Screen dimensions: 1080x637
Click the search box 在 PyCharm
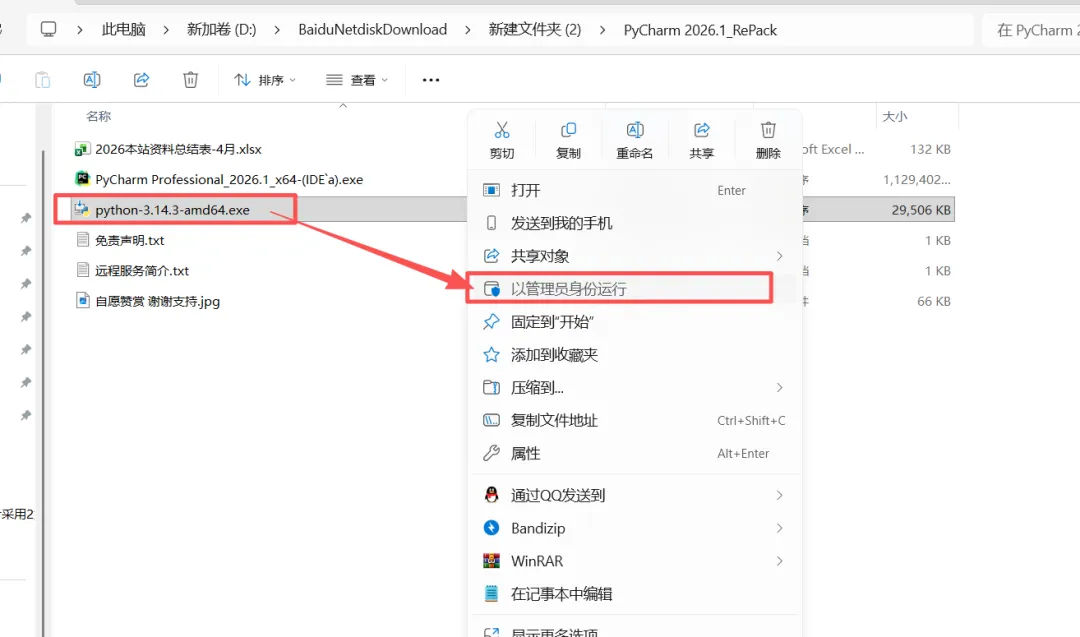(x=1031, y=30)
